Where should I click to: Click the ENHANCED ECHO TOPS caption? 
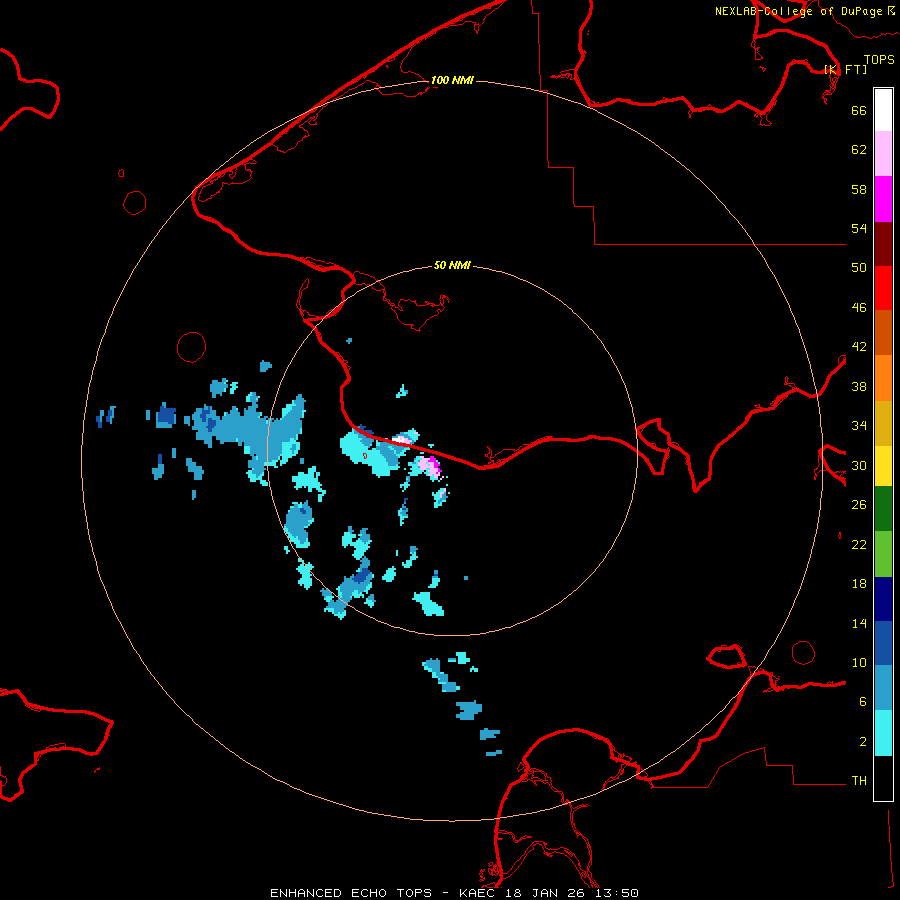351,893
